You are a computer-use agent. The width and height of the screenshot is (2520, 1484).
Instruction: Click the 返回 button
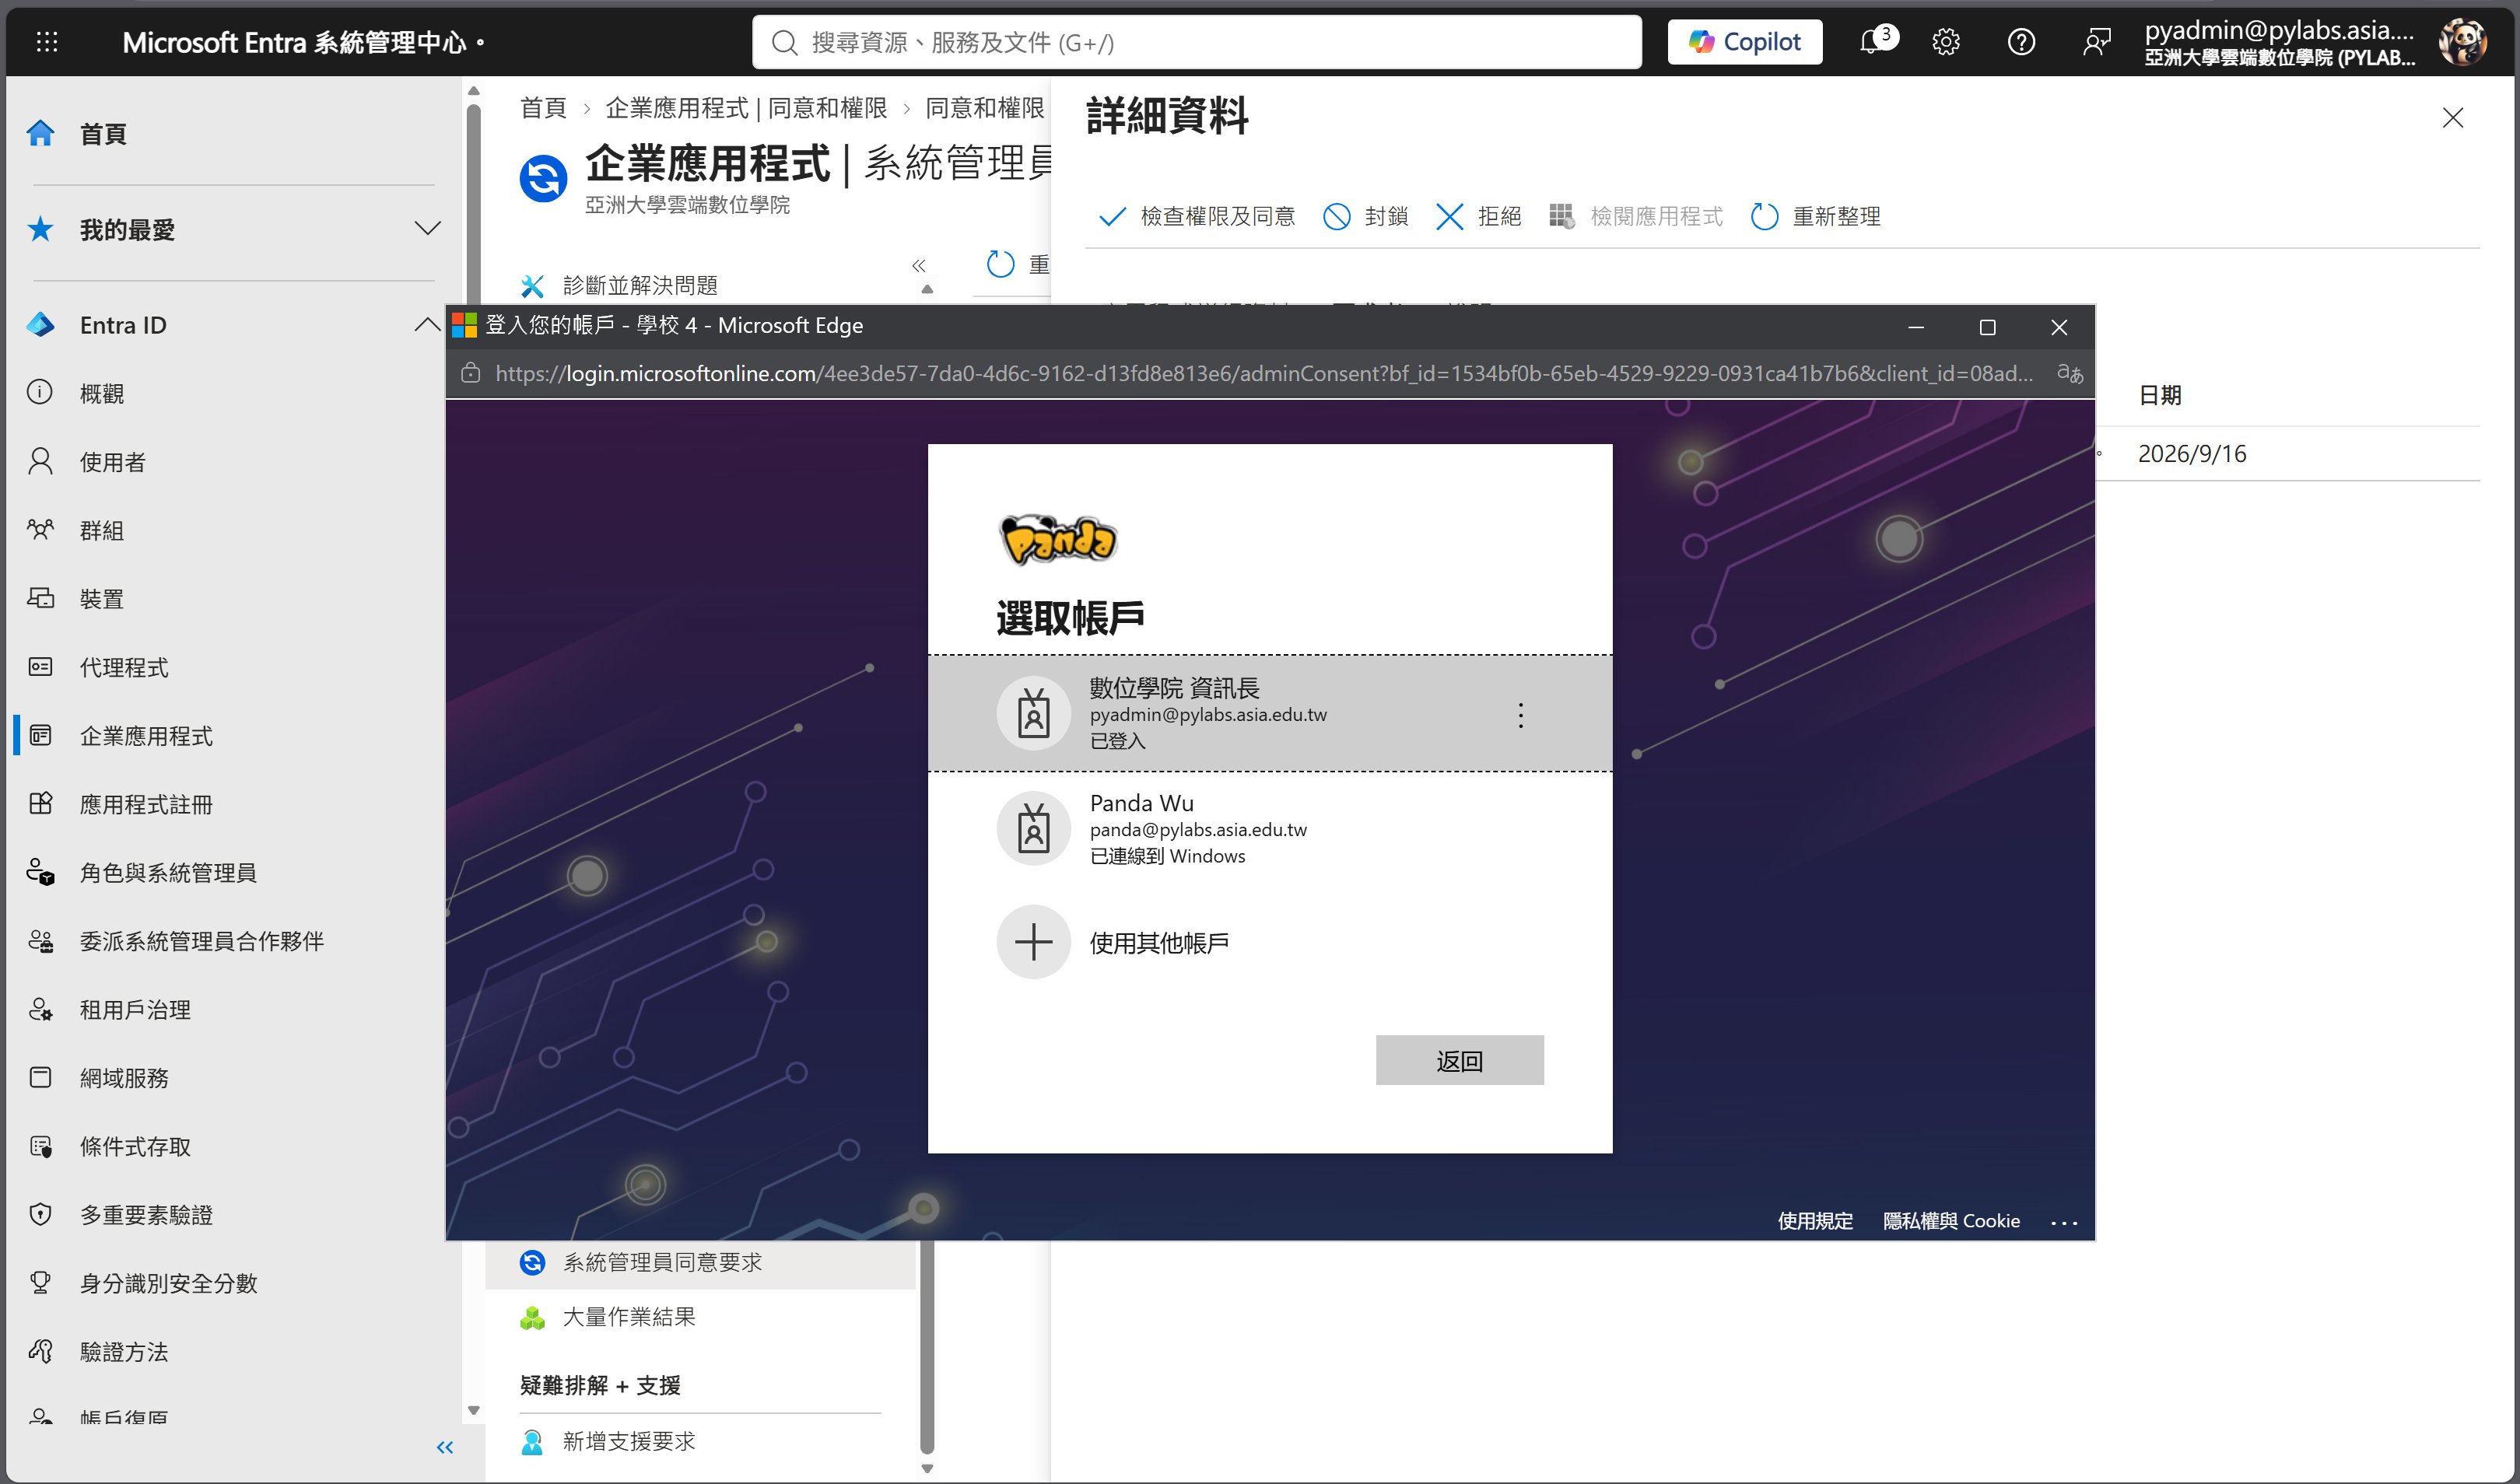(x=1459, y=1060)
